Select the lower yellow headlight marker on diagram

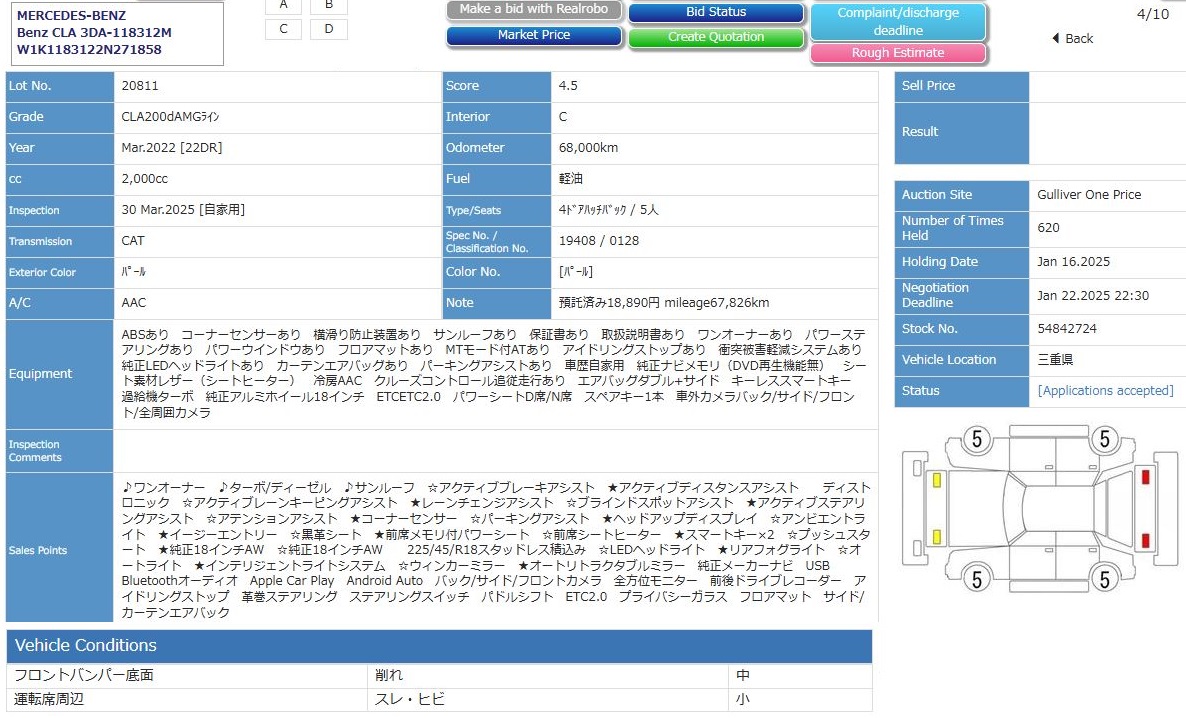937,533
